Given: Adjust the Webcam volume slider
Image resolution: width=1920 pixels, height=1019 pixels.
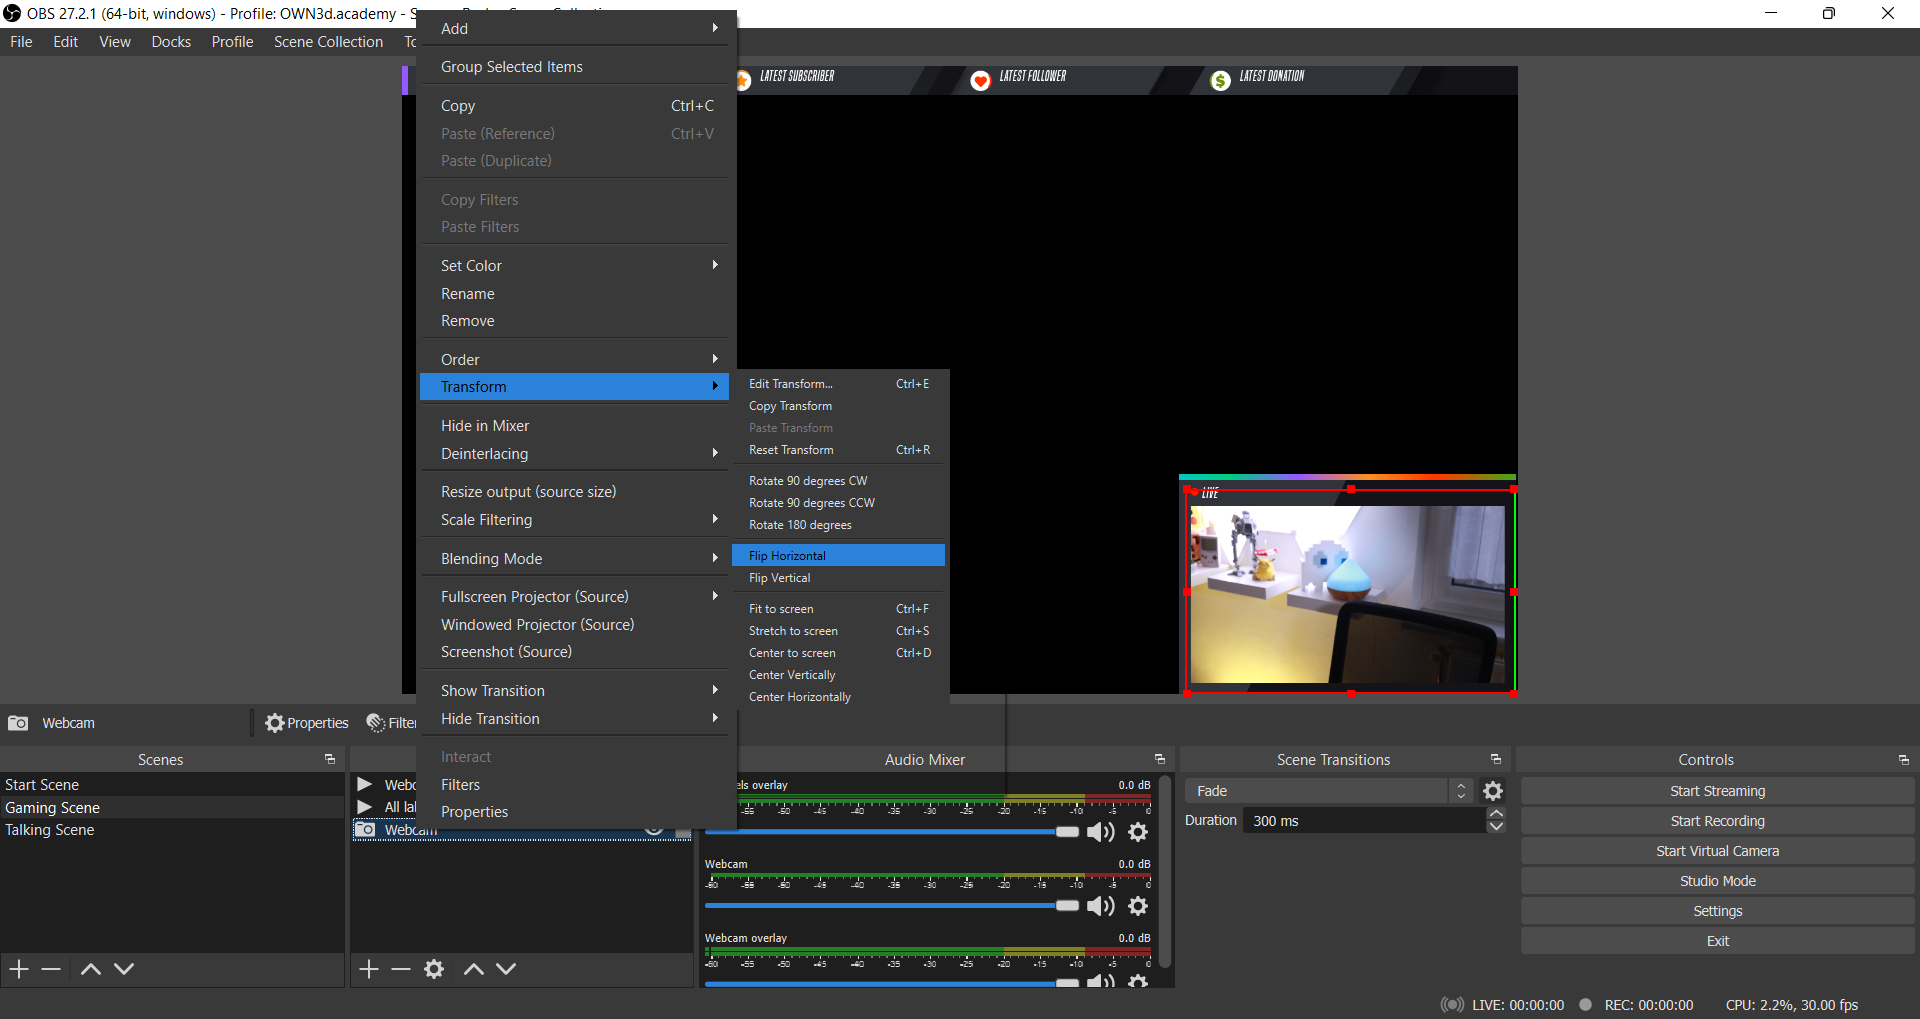Looking at the screenshot, I should [x=1067, y=906].
